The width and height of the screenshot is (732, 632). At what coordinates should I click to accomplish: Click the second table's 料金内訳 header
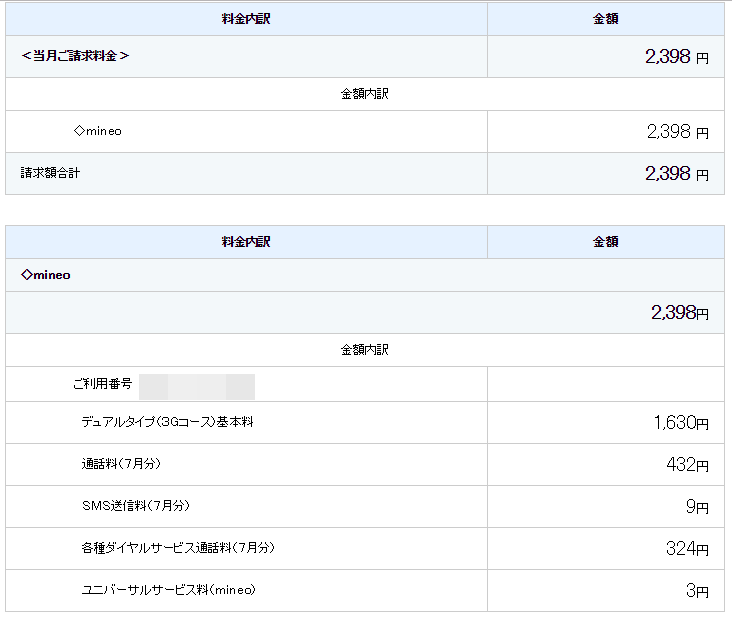pos(246,242)
